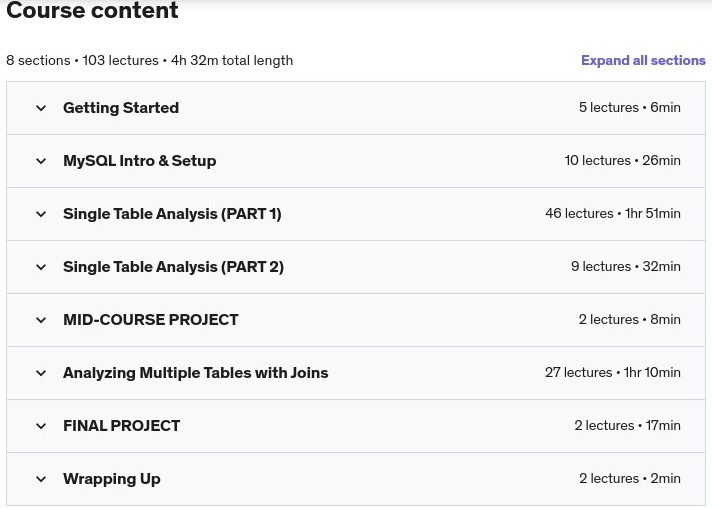Image resolution: width=712 pixels, height=508 pixels.
Task: Click the 46 lectures 1hr 51min label
Action: tap(613, 213)
